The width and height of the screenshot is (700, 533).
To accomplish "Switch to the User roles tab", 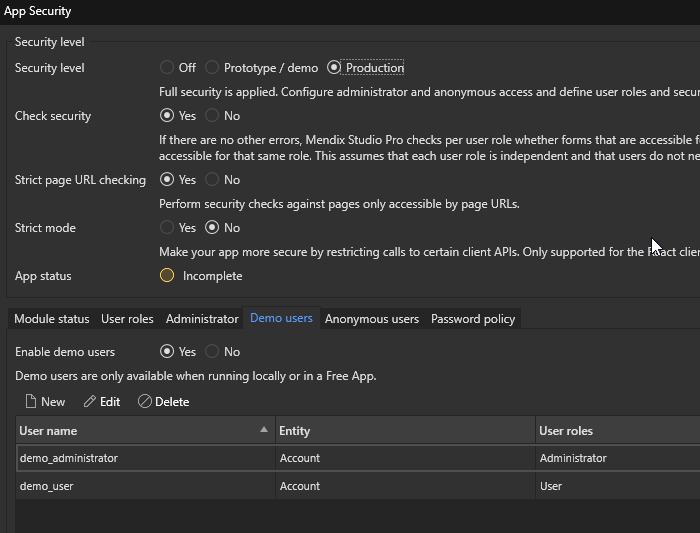I will [x=127, y=319].
